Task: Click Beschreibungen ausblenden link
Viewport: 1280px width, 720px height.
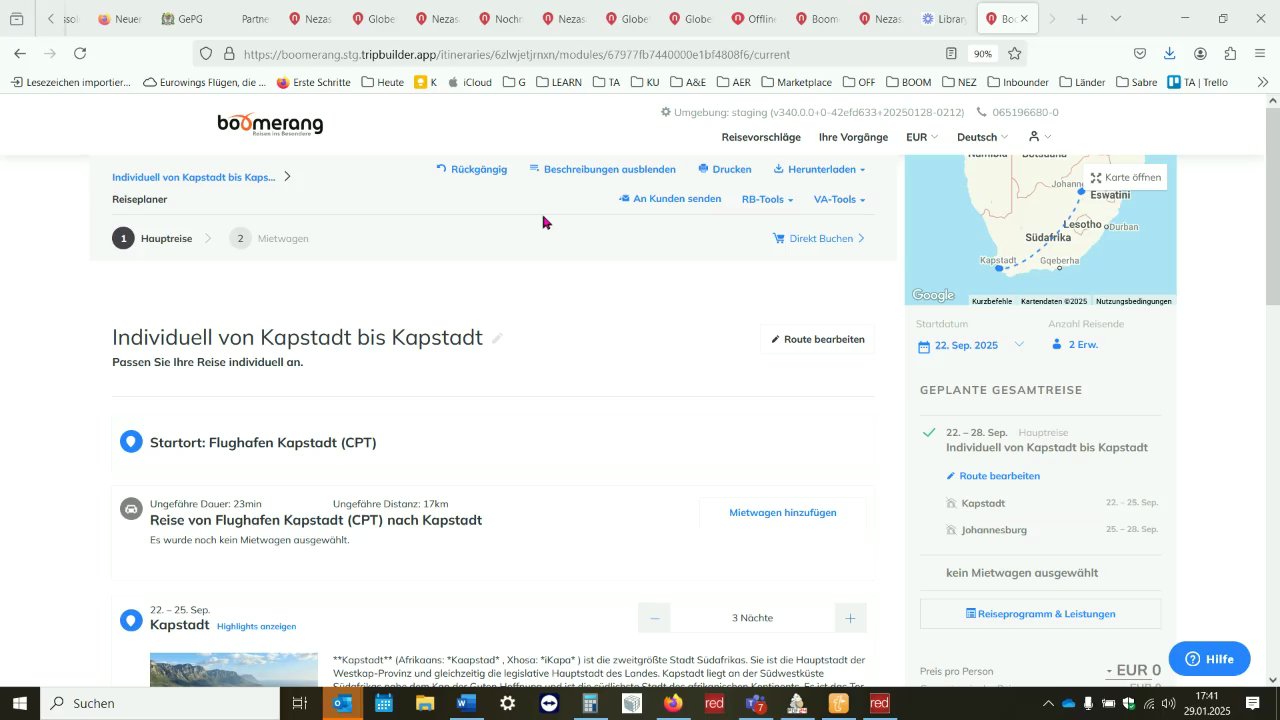Action: [x=602, y=169]
